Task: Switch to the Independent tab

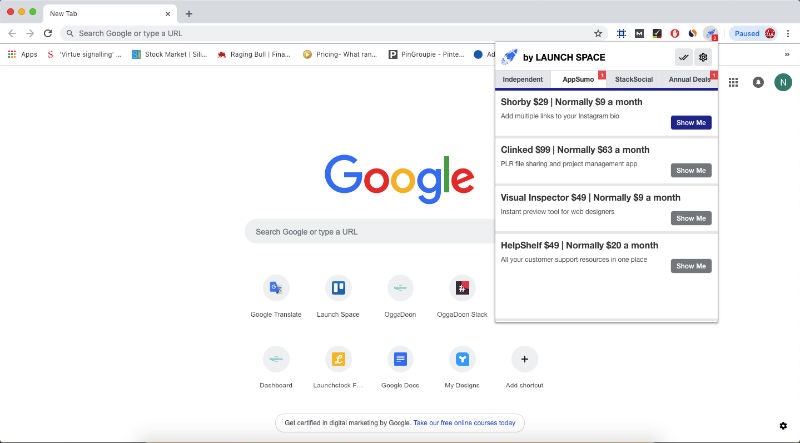Action: pyautogui.click(x=522, y=80)
